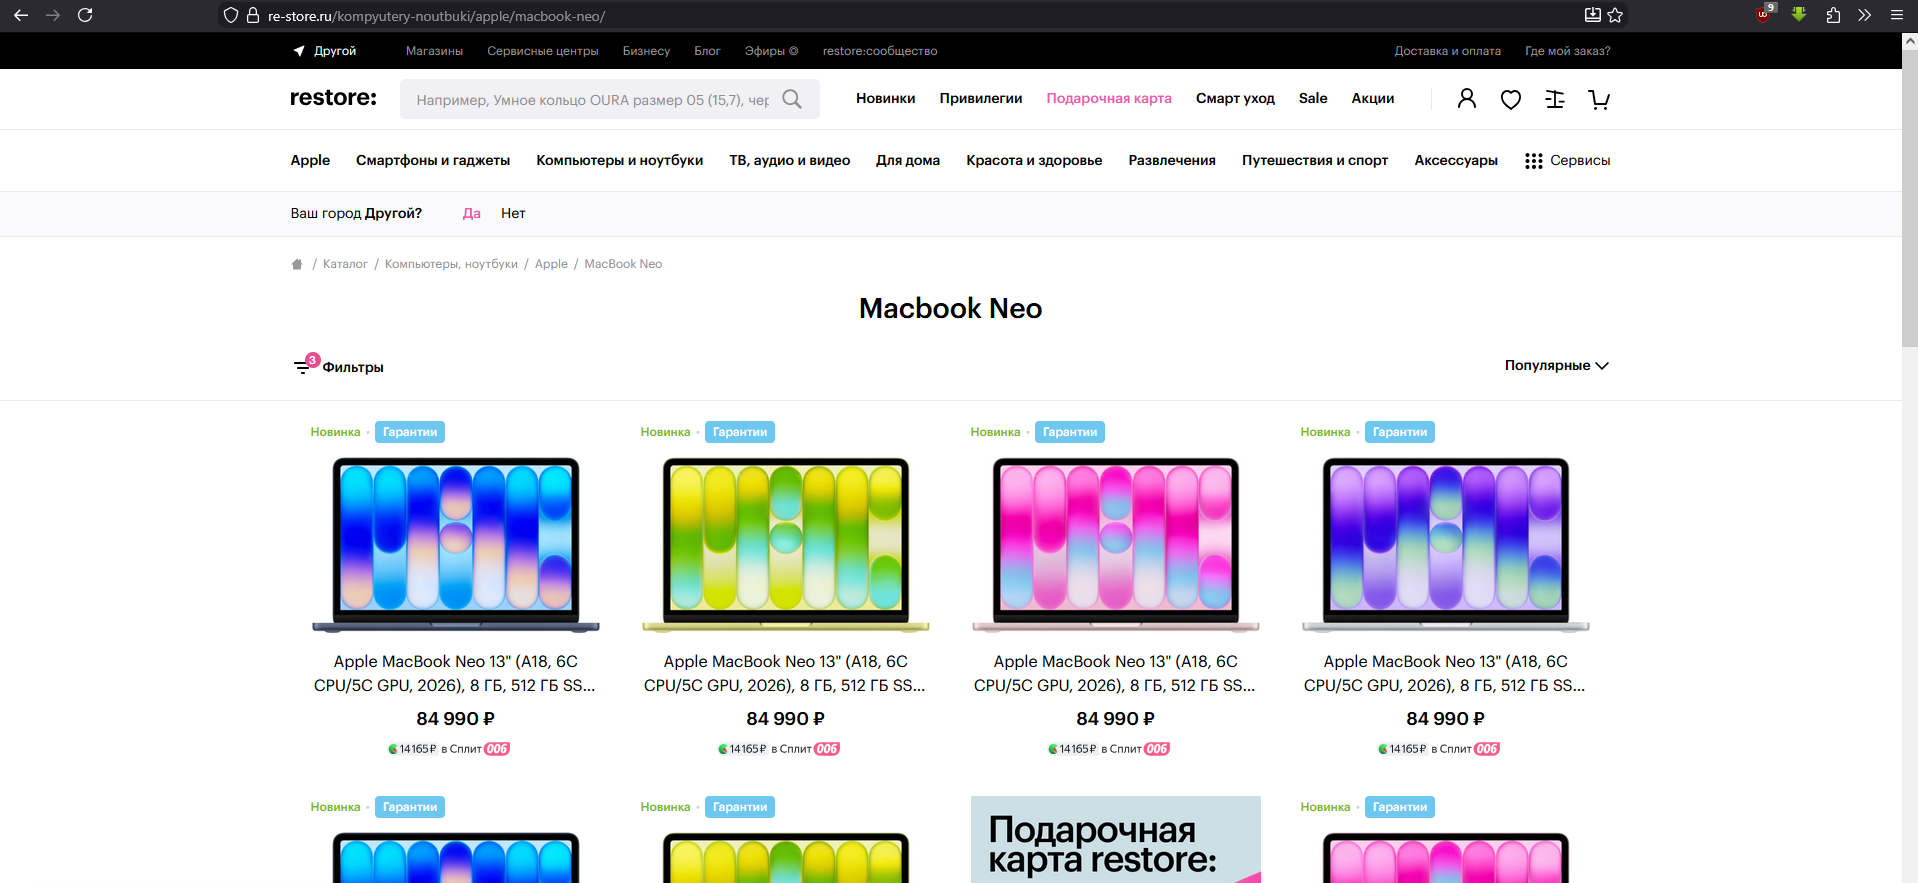Click the green download arrow extension icon
Viewport: 1918px width, 883px height.
click(1799, 14)
